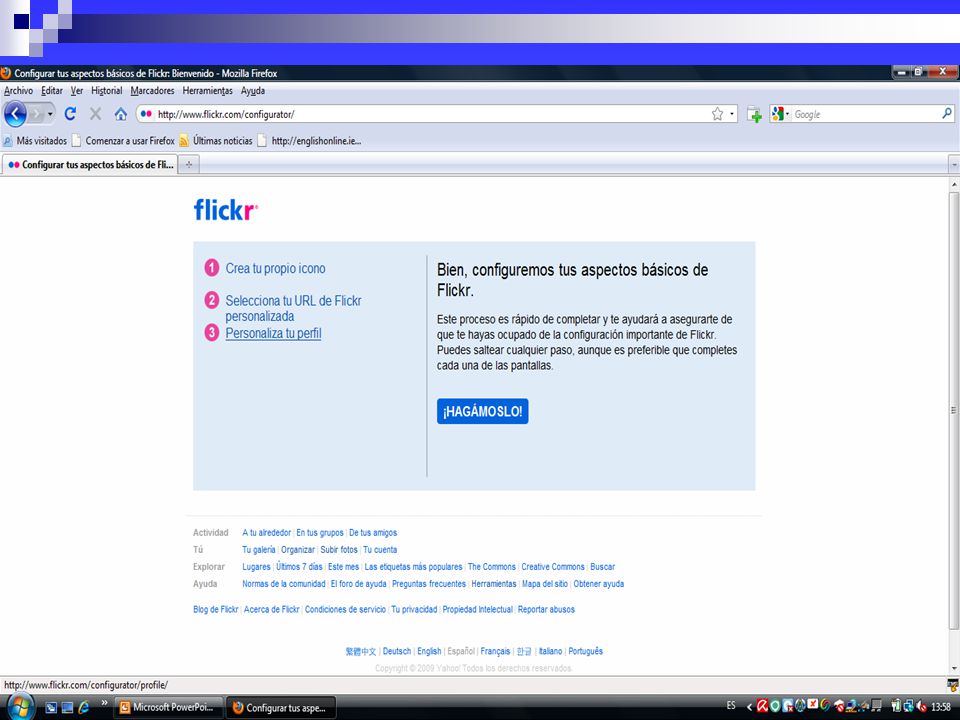The height and width of the screenshot is (720, 960).
Task: Open the Ver menu
Action: pyautogui.click(x=77, y=91)
